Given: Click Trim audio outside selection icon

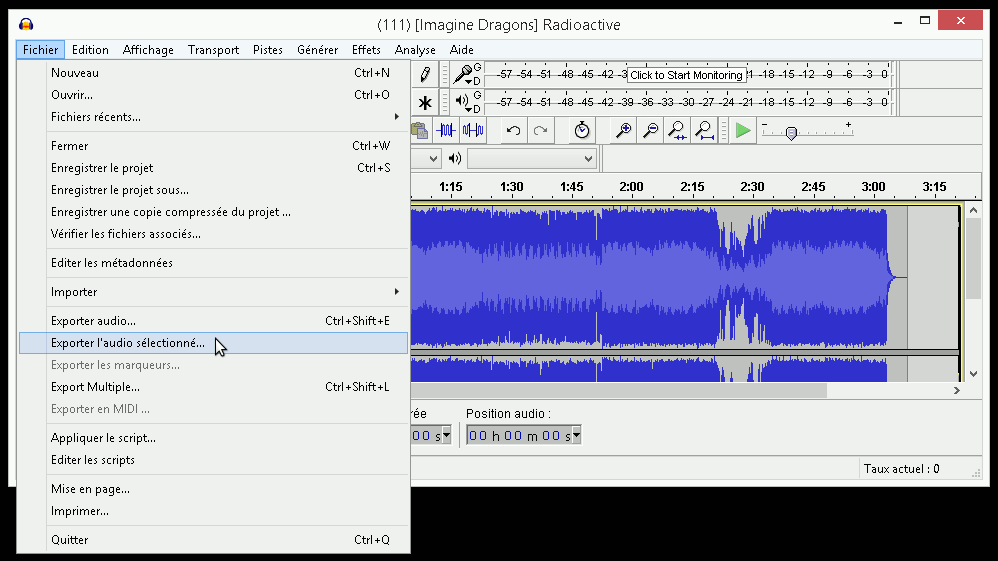Looking at the screenshot, I should pos(446,131).
